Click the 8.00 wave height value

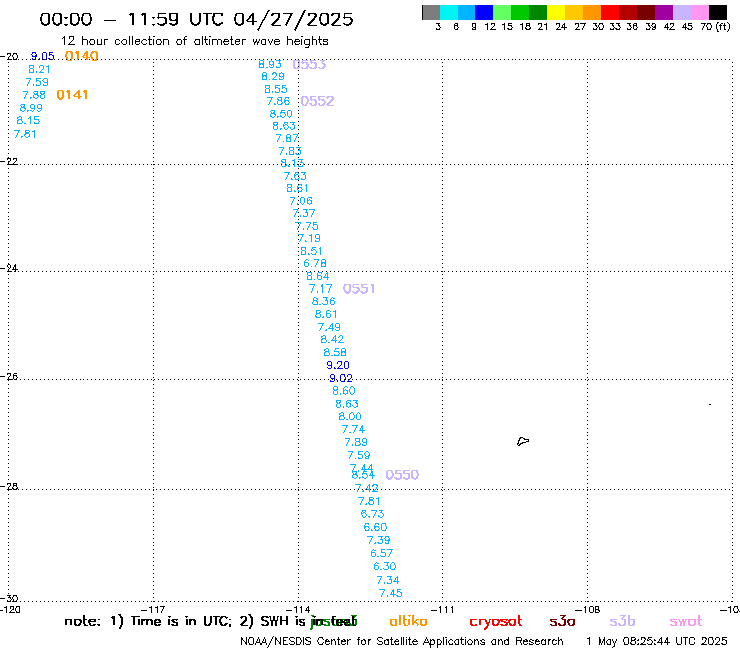(350, 417)
